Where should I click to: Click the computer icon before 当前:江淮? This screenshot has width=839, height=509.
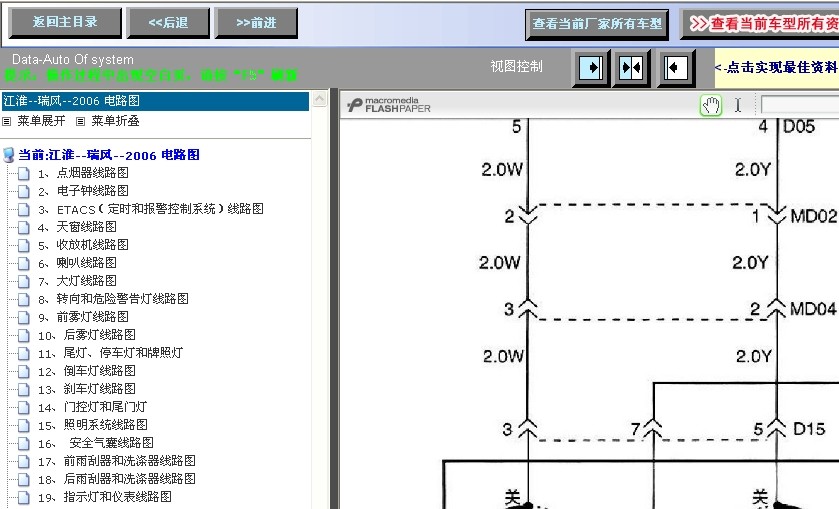(x=9, y=155)
